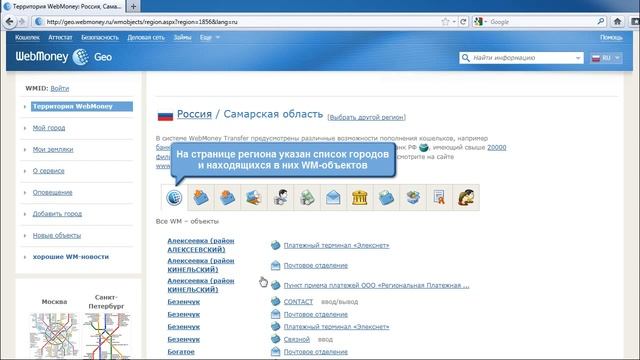The image size is (640, 360).
Task: Open the browser home page button
Action: point(617,22)
